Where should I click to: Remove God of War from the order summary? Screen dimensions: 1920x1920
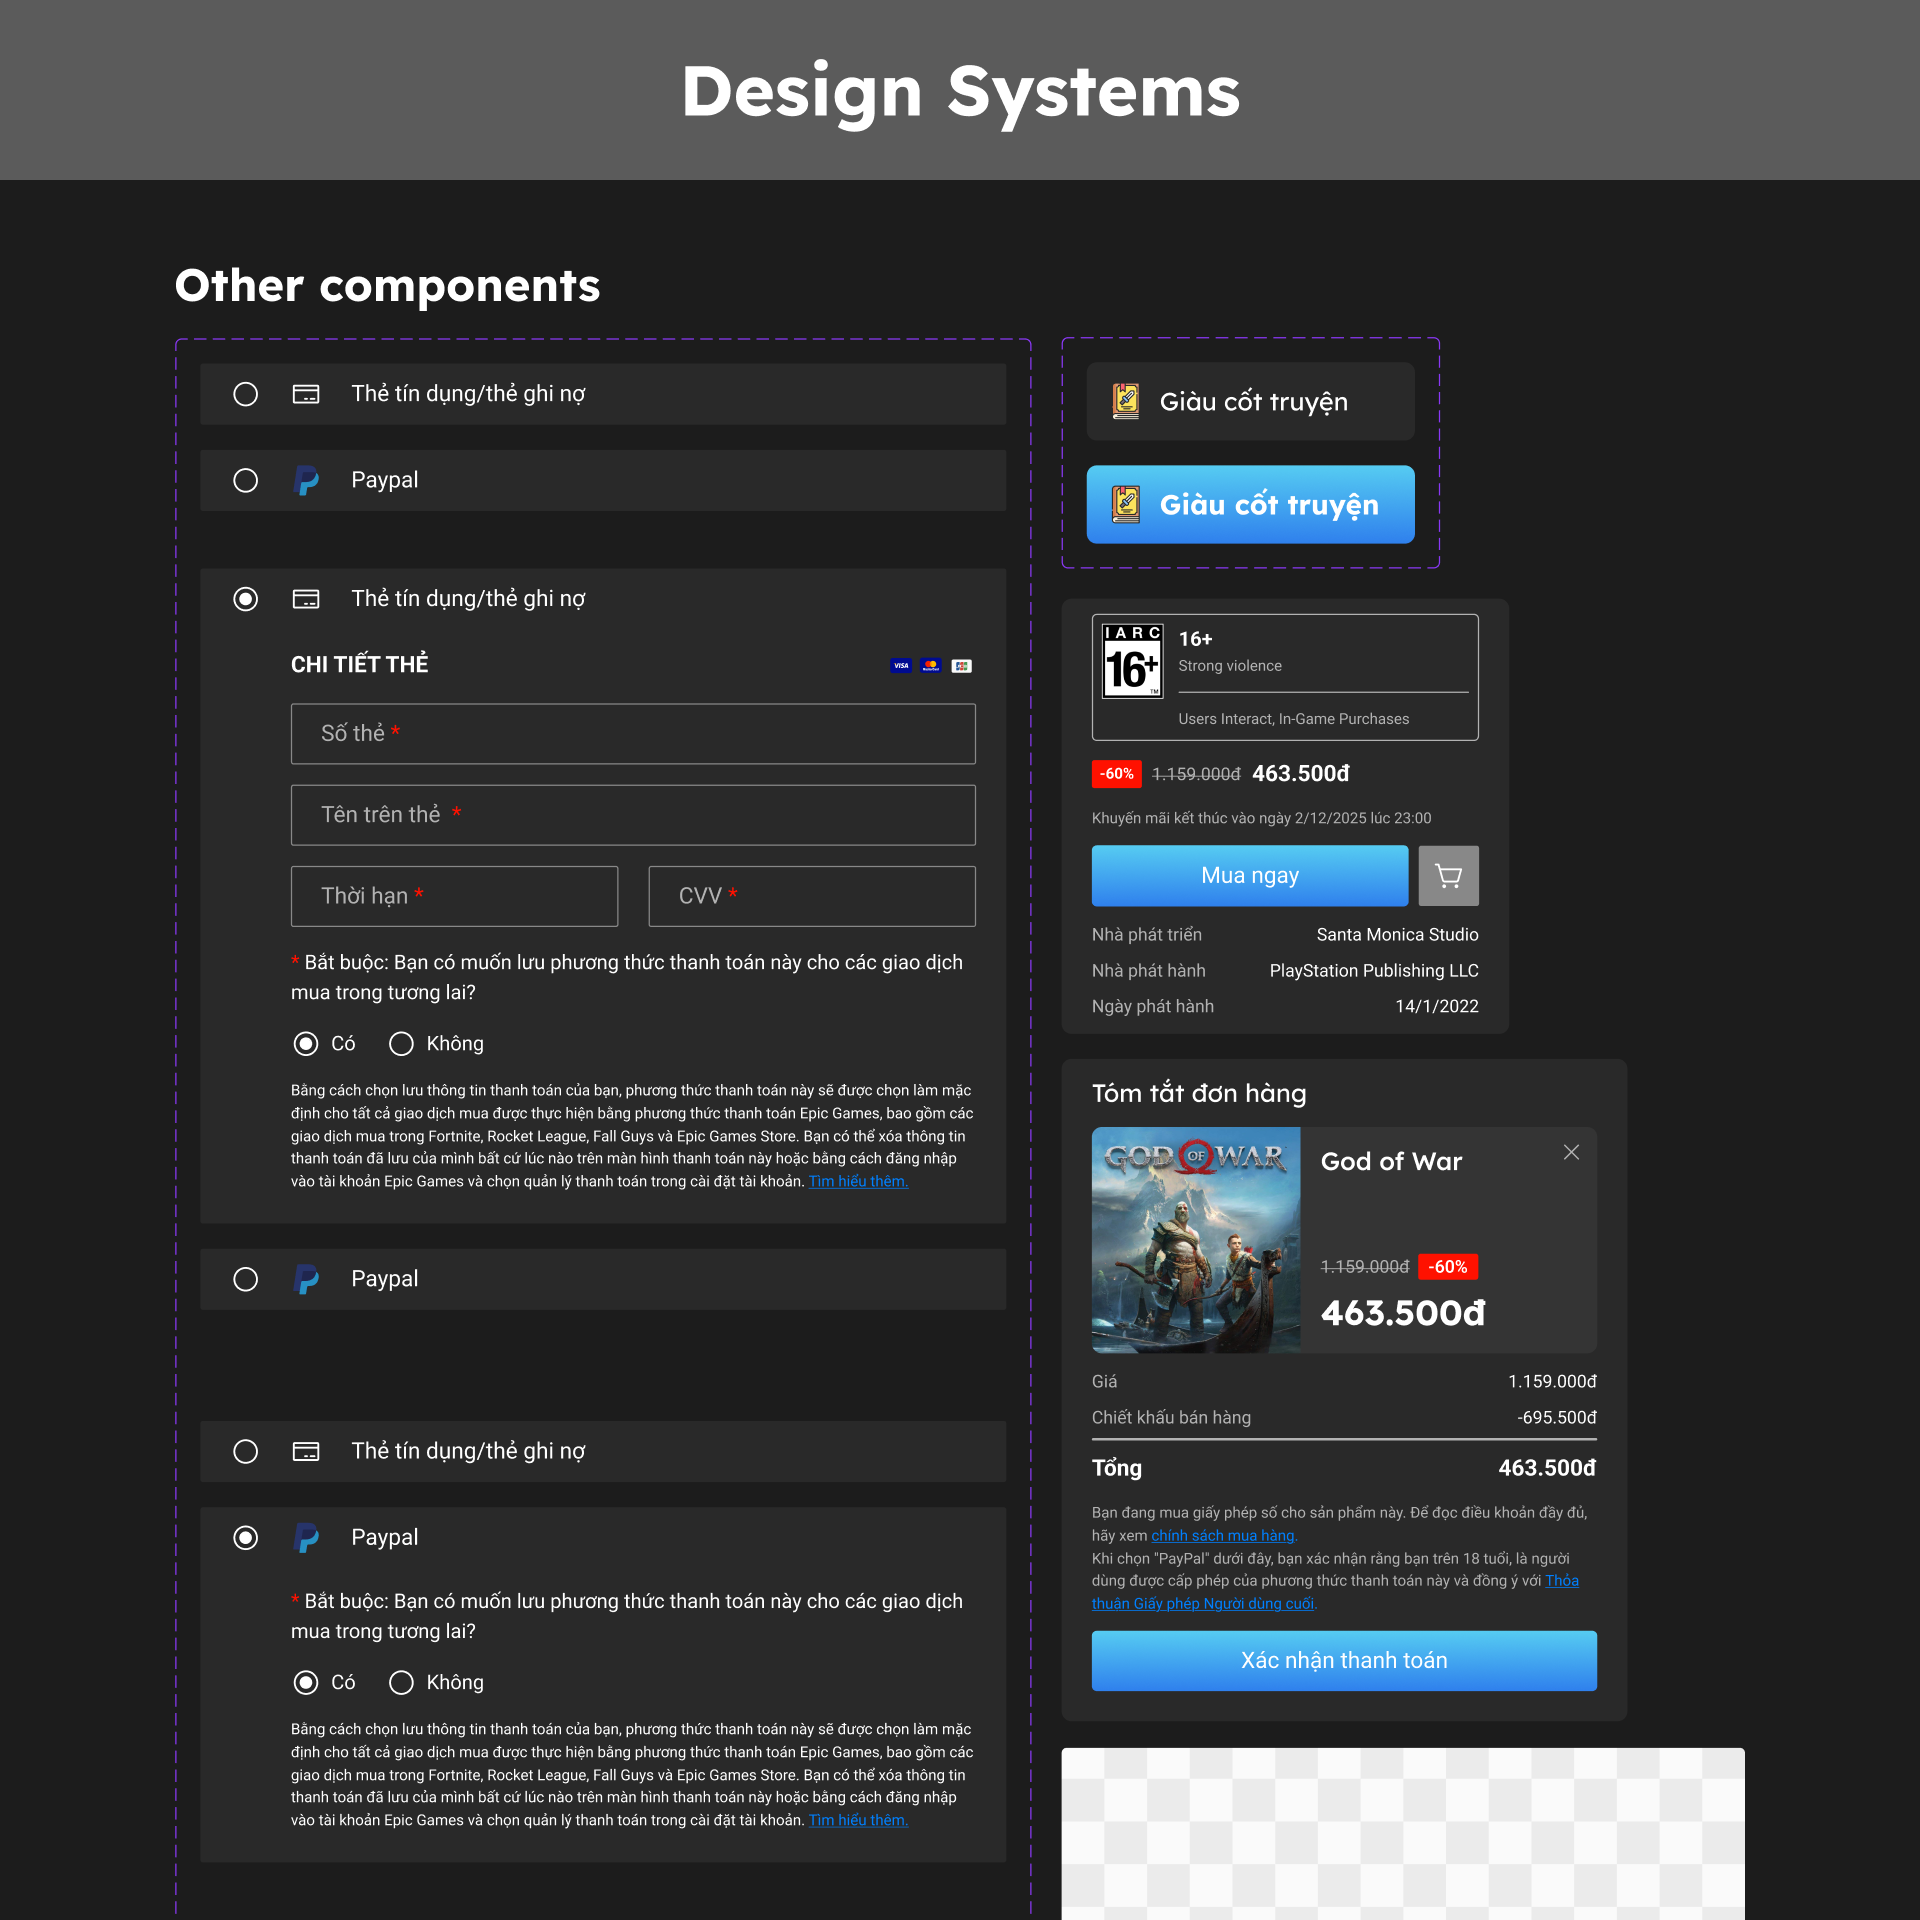pyautogui.click(x=1571, y=1152)
